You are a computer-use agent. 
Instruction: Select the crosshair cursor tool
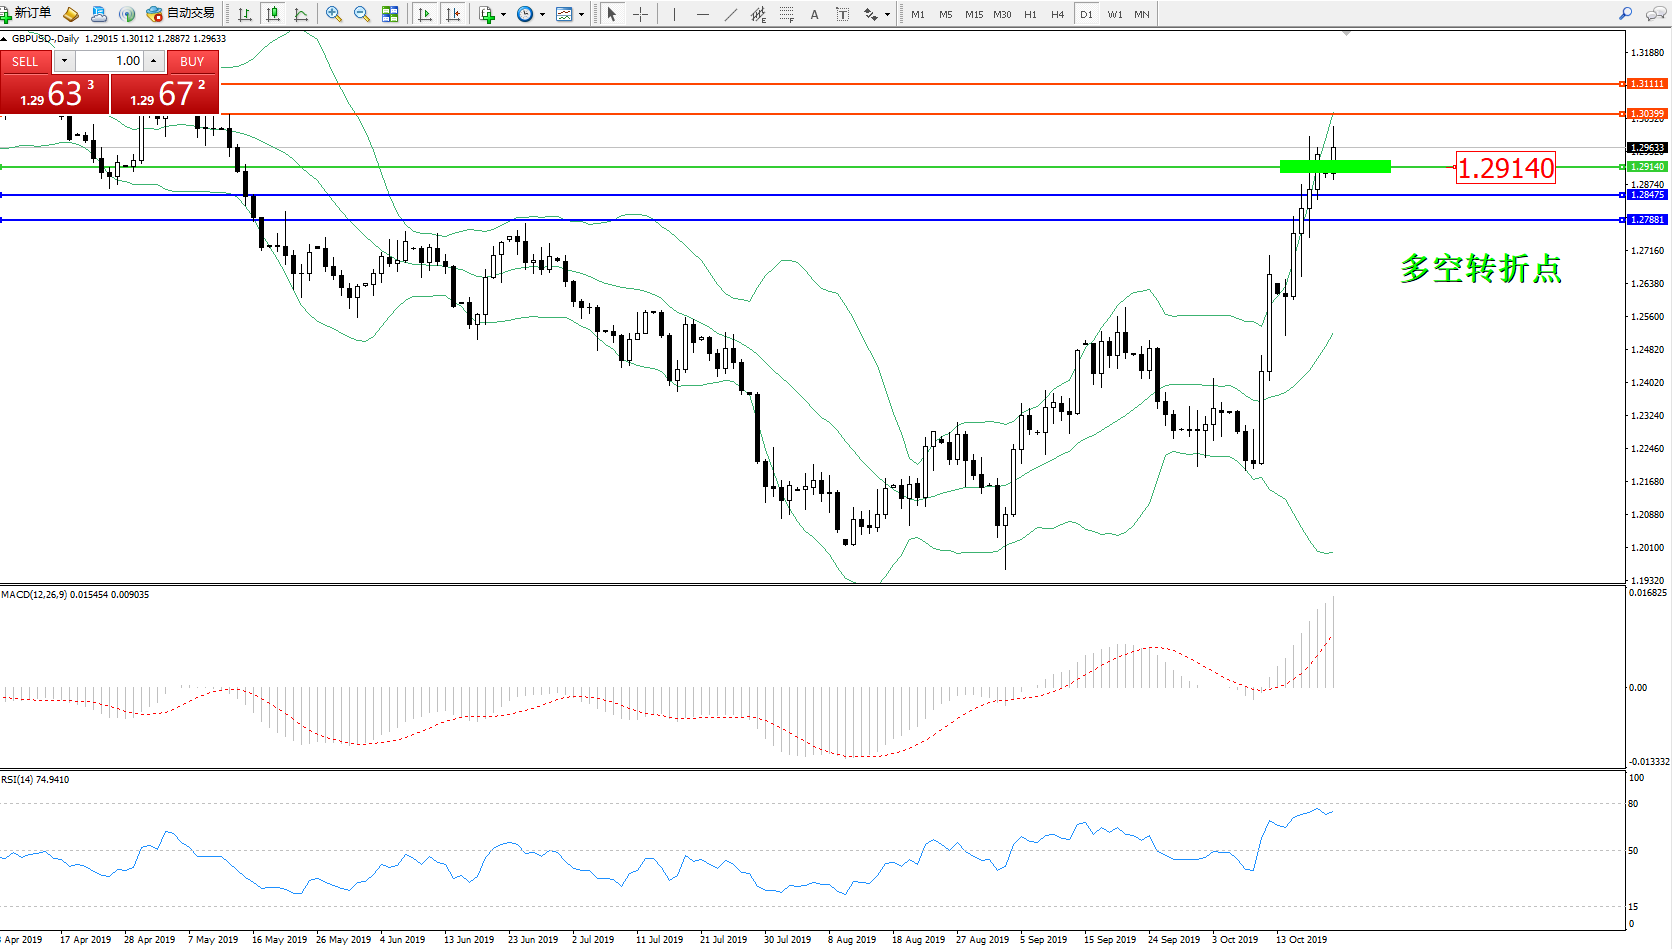640,14
